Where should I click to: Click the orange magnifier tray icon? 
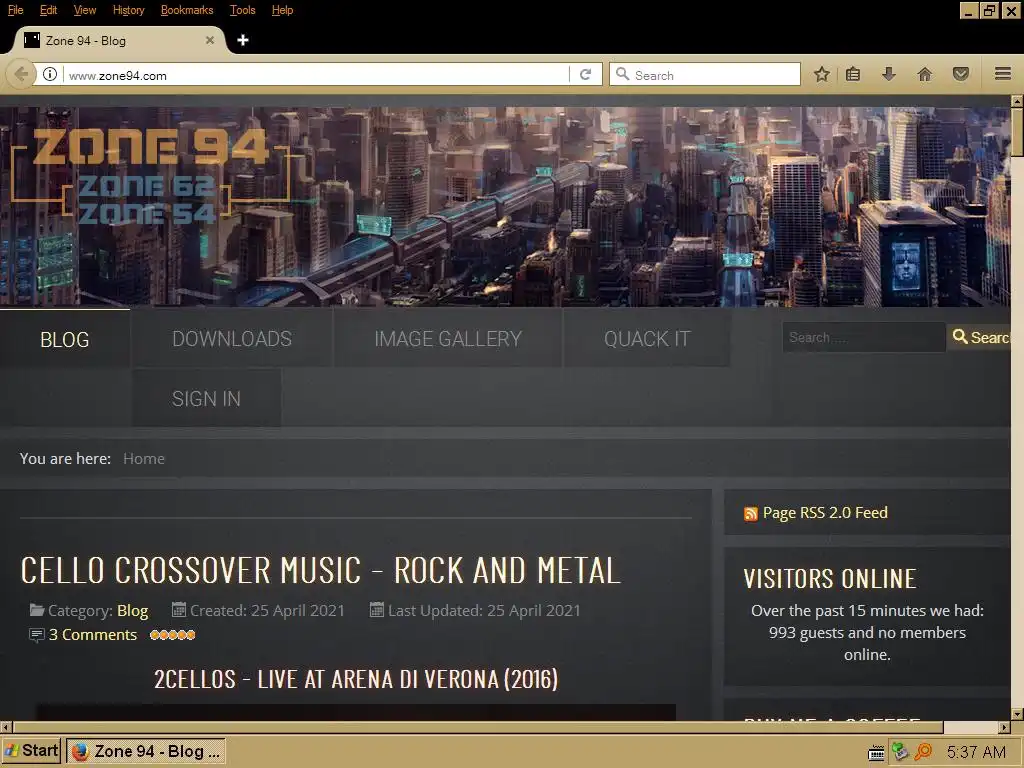pos(923,752)
